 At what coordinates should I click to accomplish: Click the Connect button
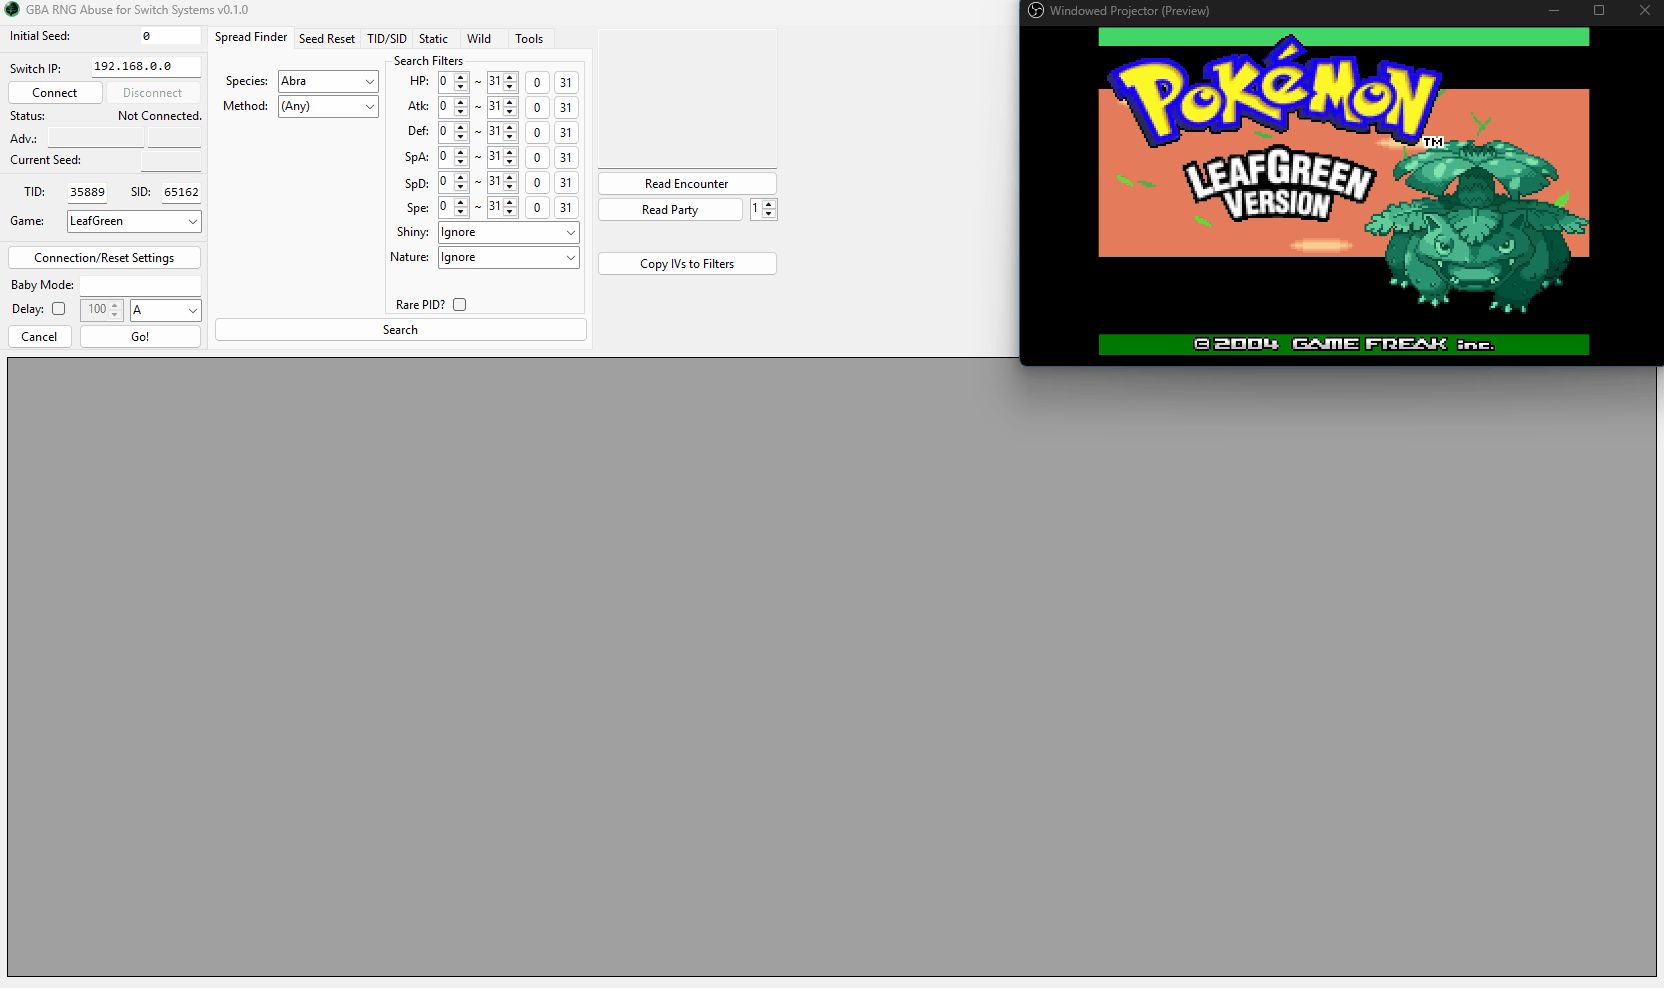click(55, 93)
